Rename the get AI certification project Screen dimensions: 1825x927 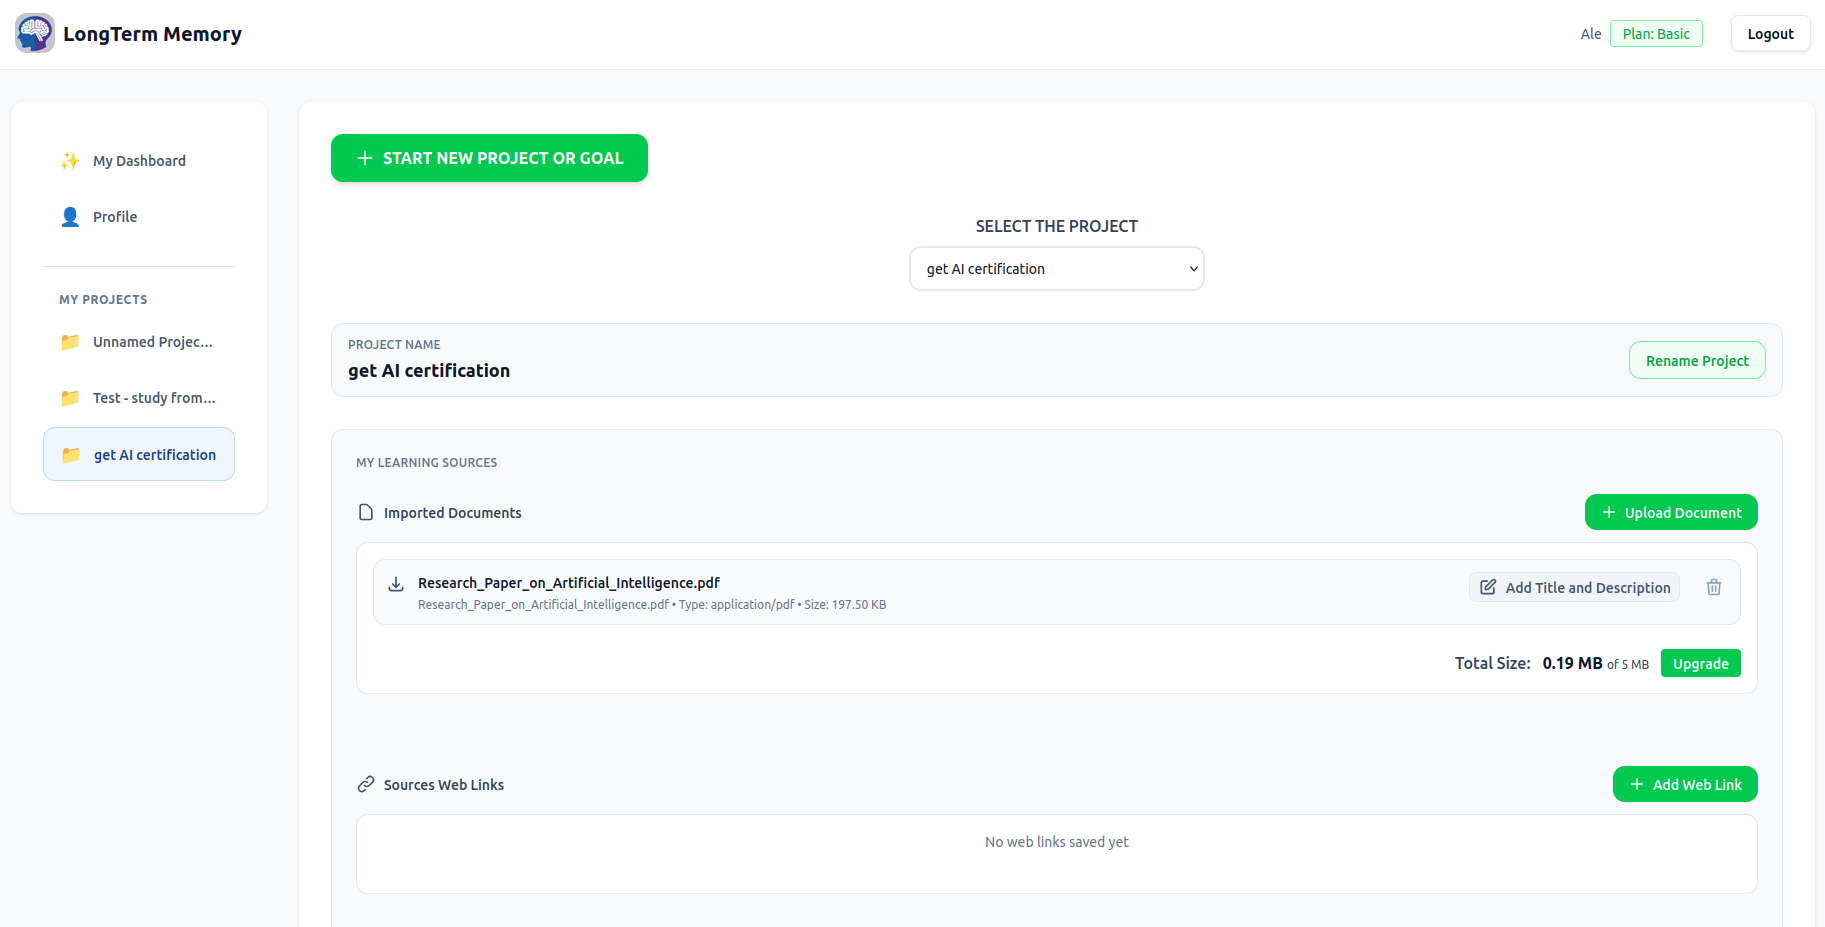[x=1696, y=360]
